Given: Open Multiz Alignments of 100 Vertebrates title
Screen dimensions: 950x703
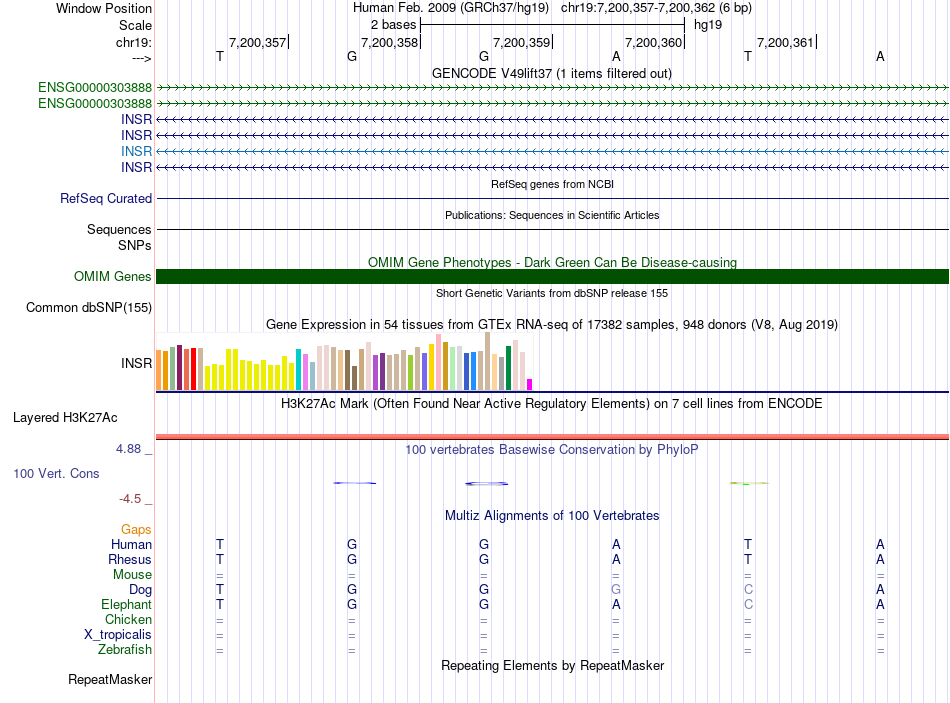Looking at the screenshot, I should [552, 516].
